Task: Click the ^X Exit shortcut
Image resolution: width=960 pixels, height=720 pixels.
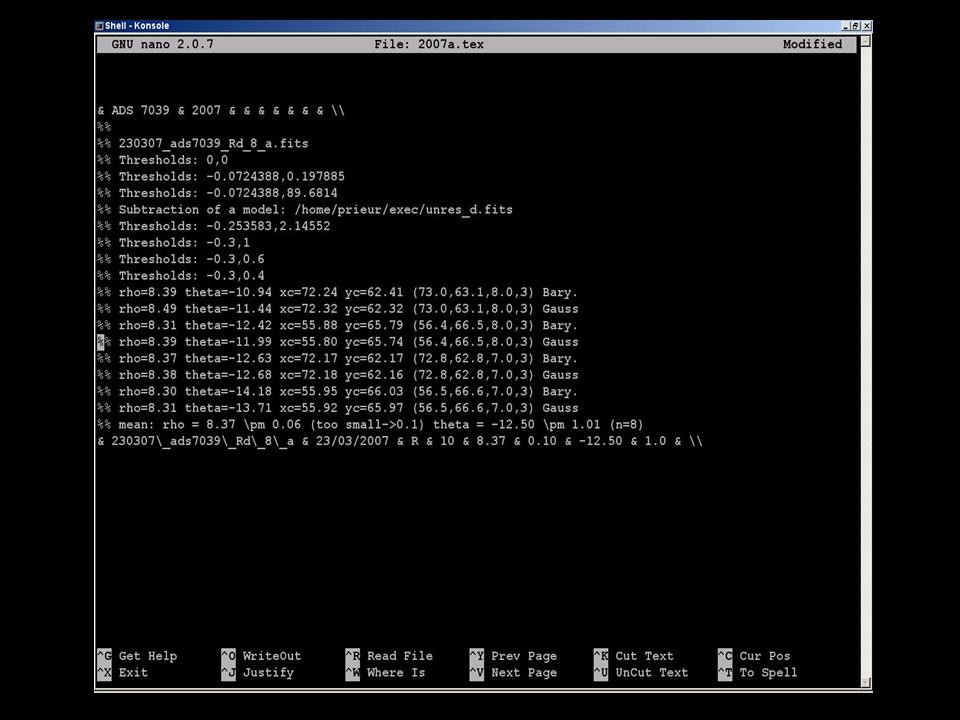Action: (x=123, y=673)
